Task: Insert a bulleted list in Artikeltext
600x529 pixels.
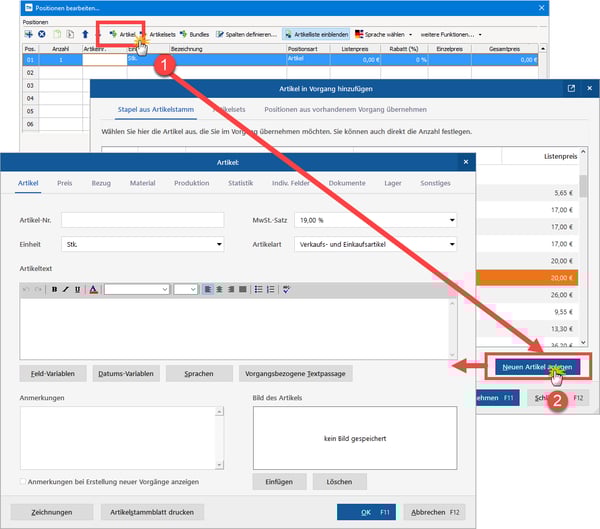Action: point(257,289)
